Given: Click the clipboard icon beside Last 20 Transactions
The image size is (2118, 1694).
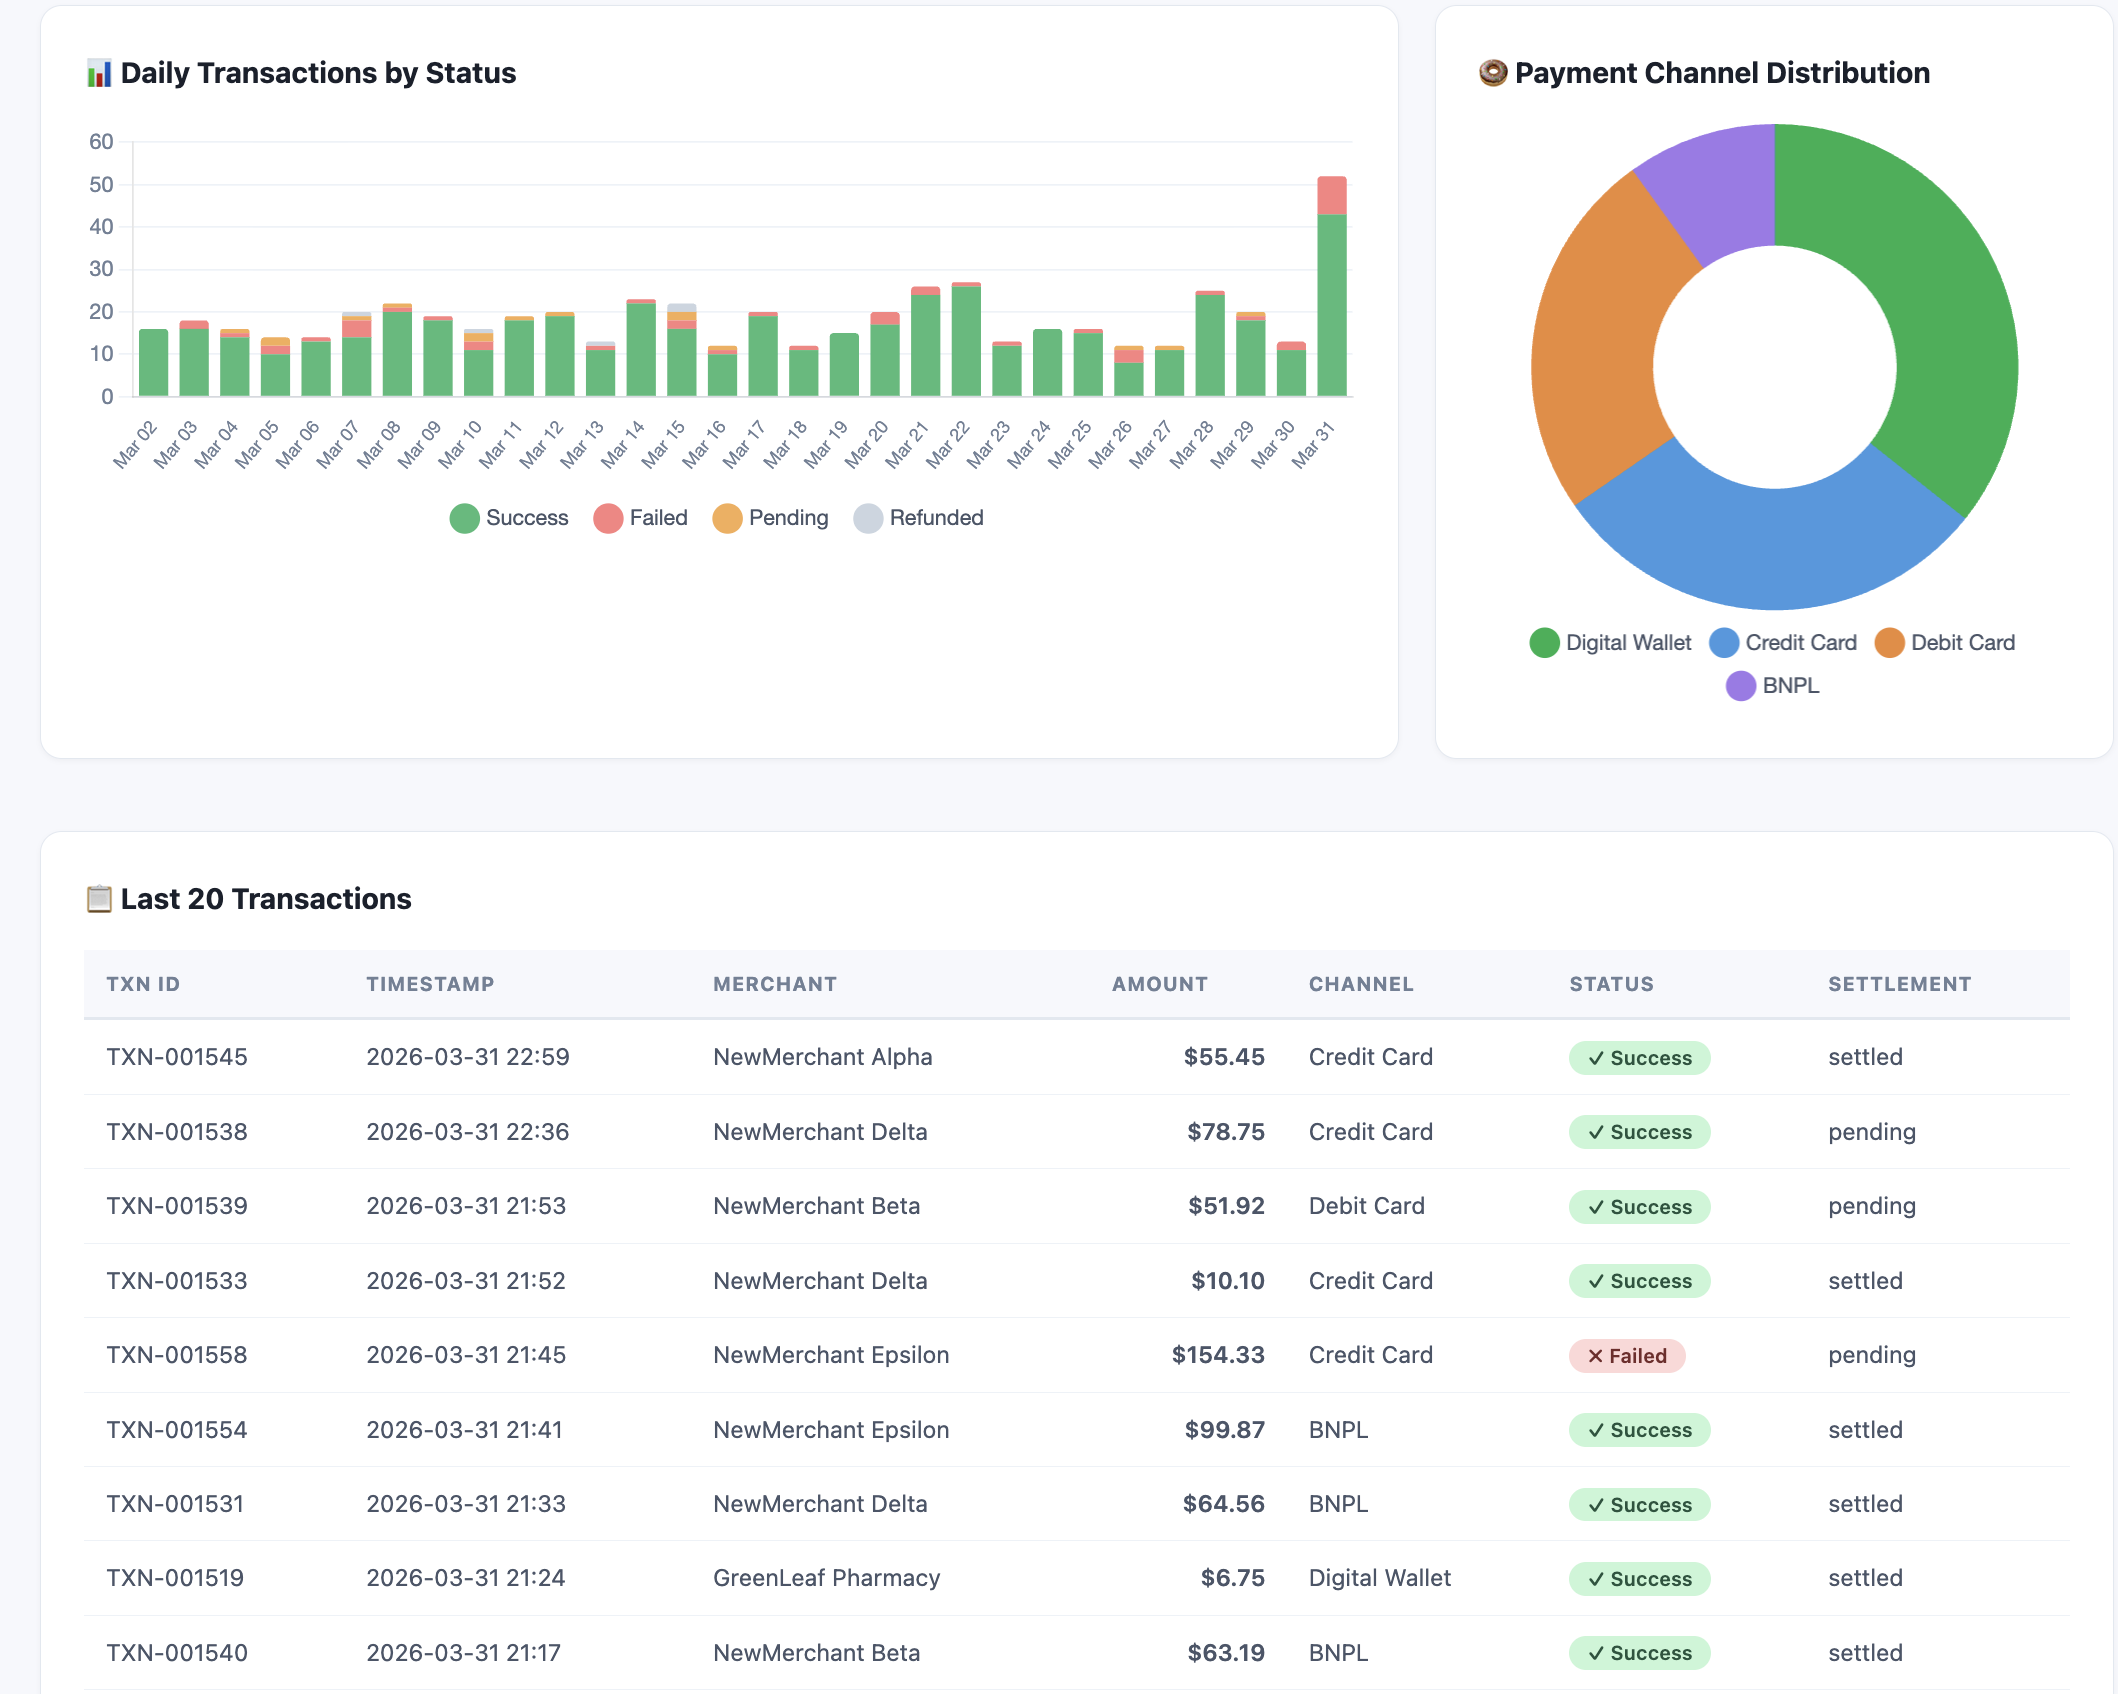Looking at the screenshot, I should tap(98, 898).
